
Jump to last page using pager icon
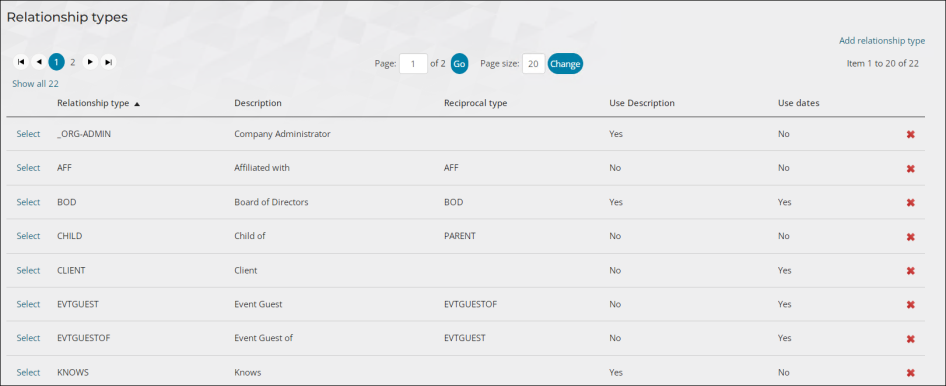pos(109,62)
